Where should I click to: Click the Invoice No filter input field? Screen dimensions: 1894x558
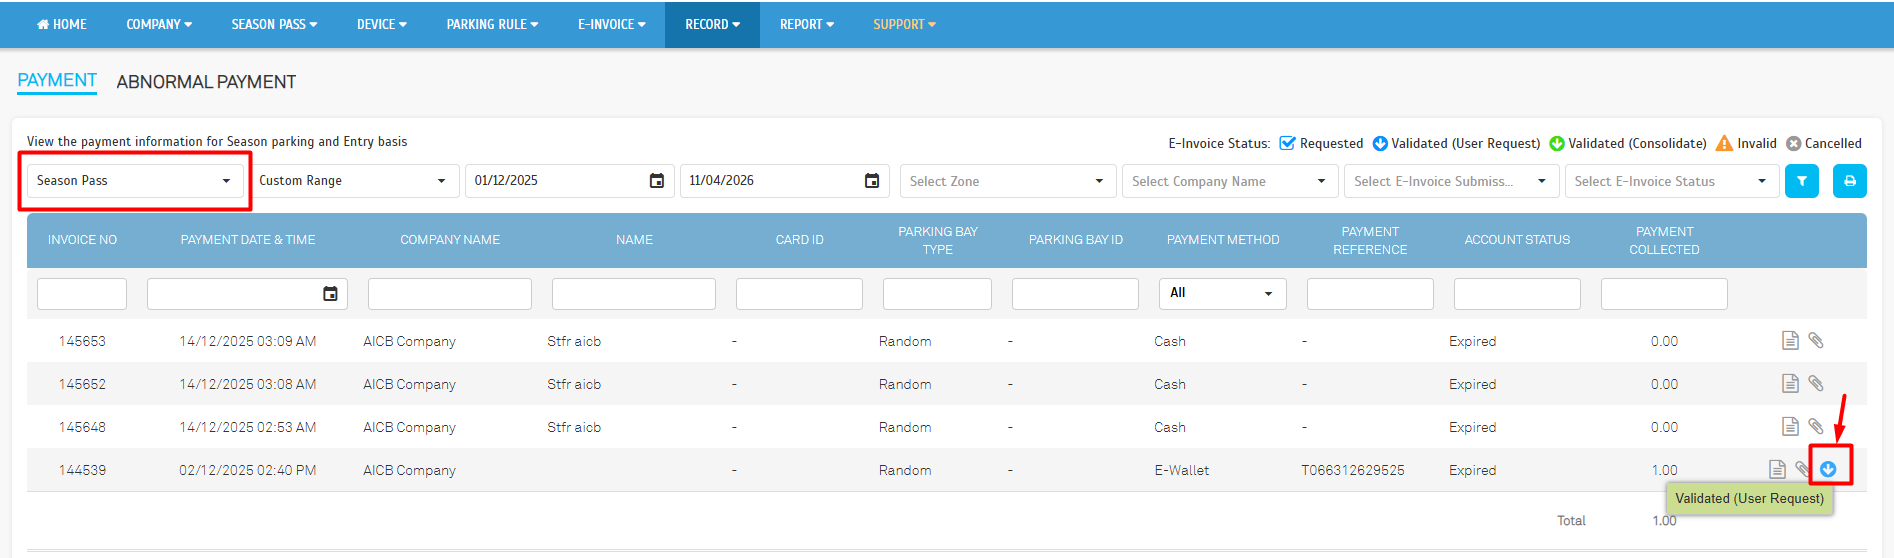pos(82,294)
